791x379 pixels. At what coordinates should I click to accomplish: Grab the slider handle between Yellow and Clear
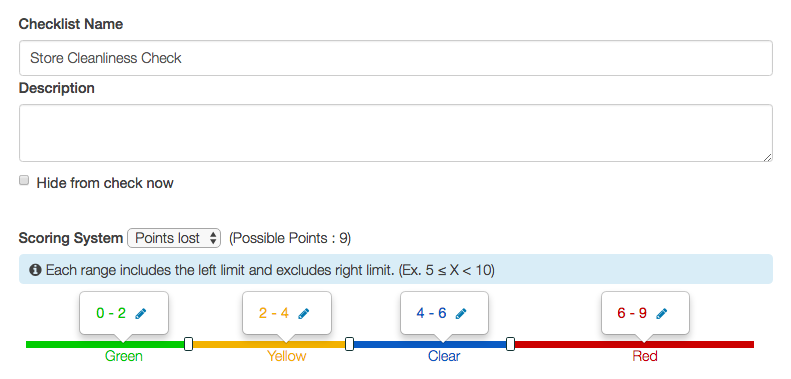click(349, 344)
